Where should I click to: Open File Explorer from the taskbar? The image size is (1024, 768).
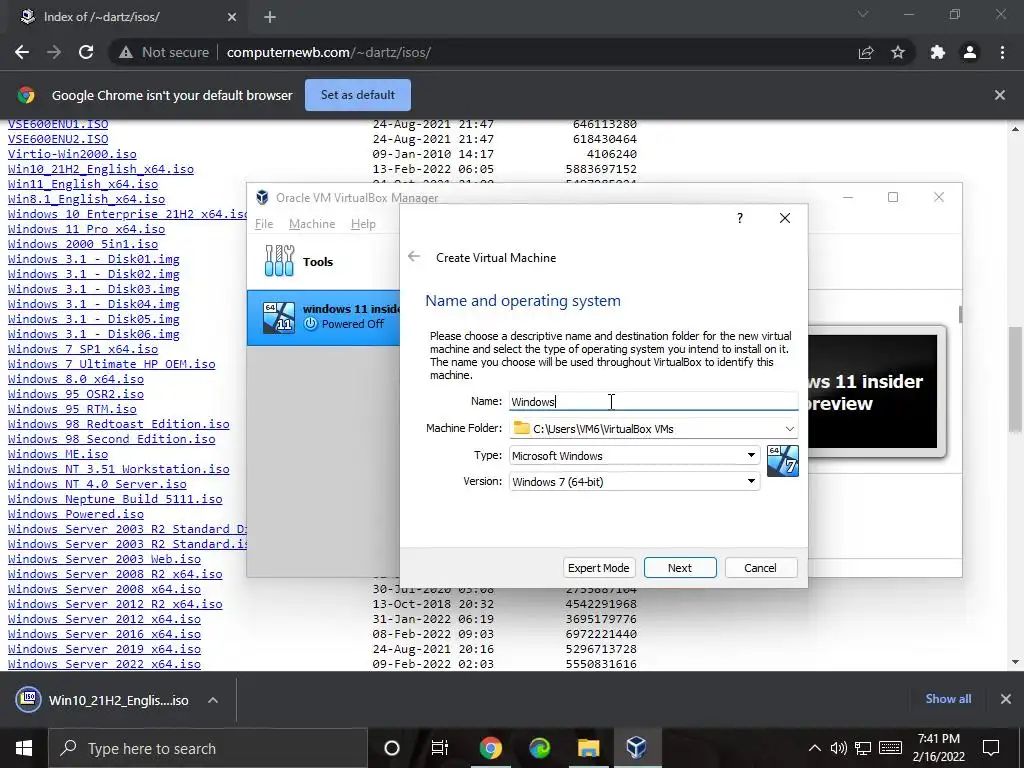tap(588, 748)
